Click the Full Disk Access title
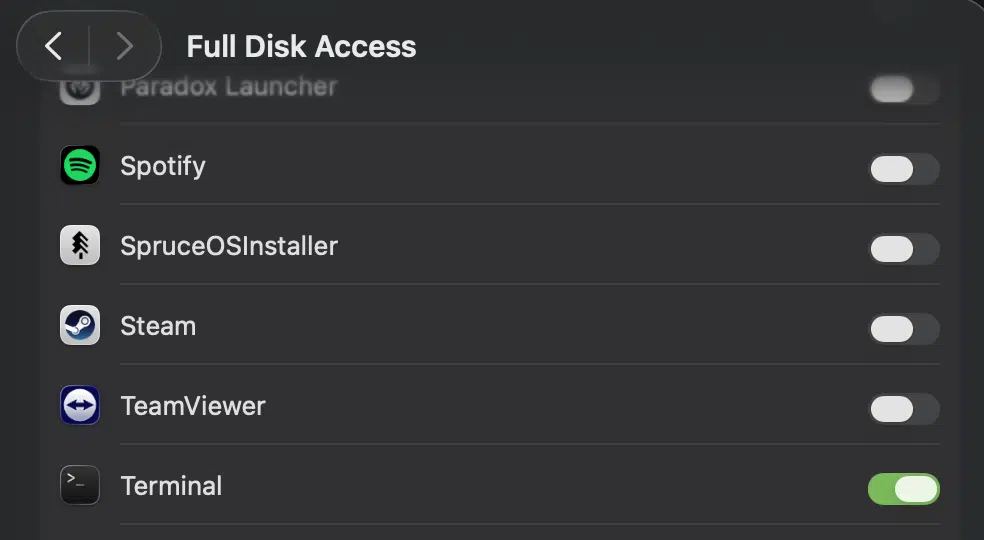This screenshot has width=984, height=540. tap(301, 46)
